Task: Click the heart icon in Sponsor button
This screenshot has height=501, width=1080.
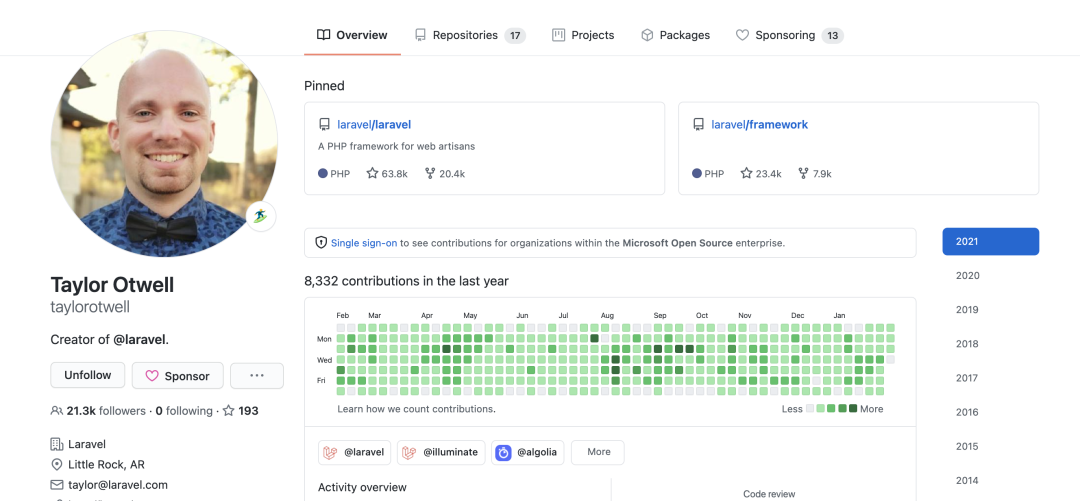Action: pyautogui.click(x=152, y=376)
